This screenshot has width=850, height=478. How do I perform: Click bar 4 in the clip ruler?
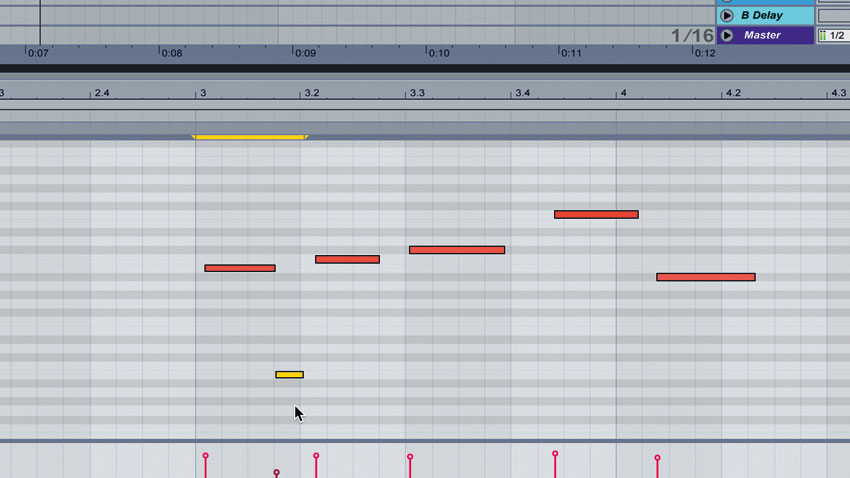pyautogui.click(x=623, y=93)
